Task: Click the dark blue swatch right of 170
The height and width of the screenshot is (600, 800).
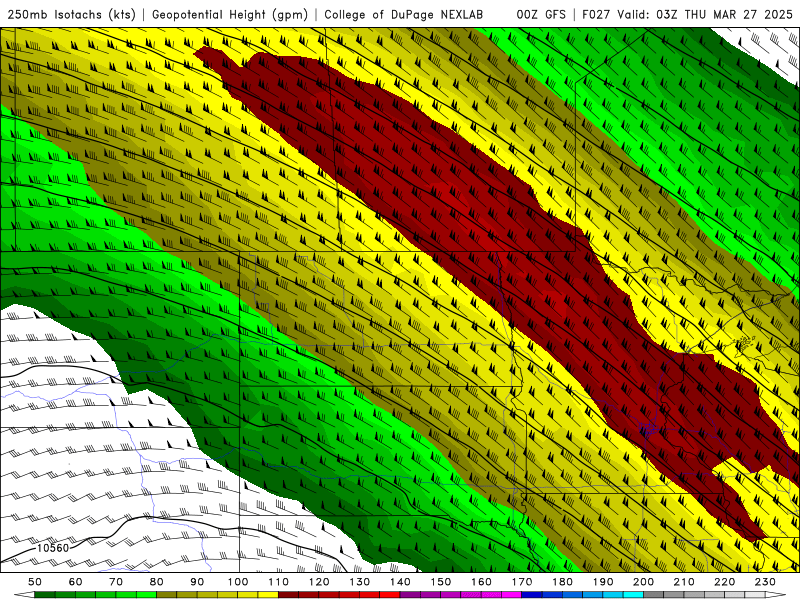Action: (x=532, y=595)
